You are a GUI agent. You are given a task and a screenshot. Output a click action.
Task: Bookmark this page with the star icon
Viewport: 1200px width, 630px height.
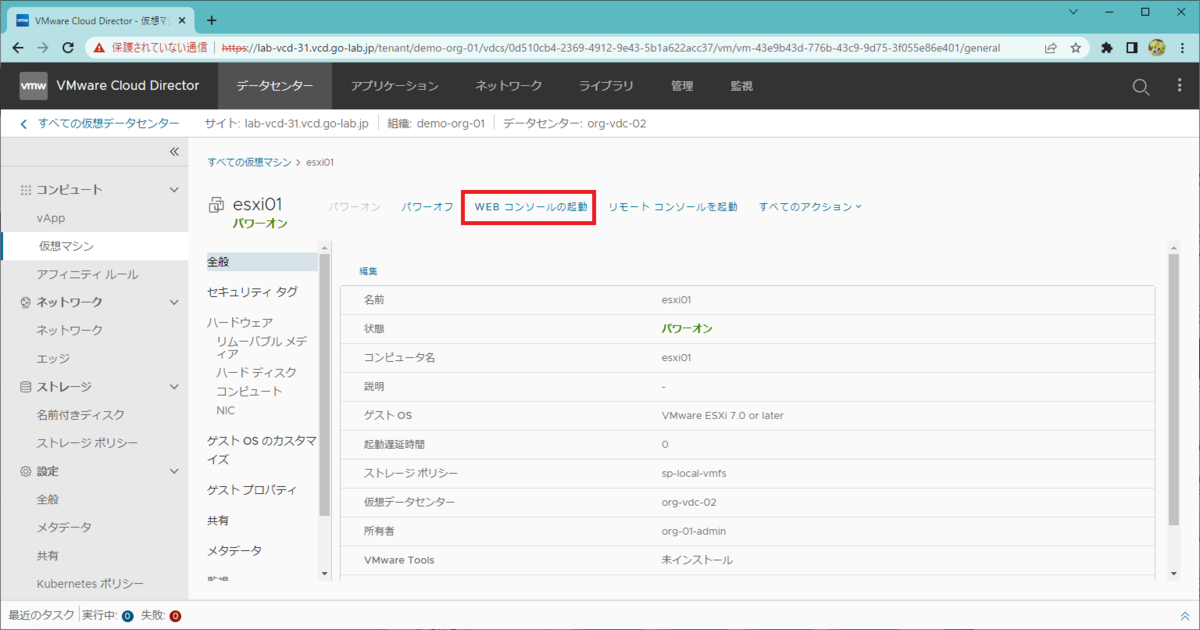pos(1076,47)
